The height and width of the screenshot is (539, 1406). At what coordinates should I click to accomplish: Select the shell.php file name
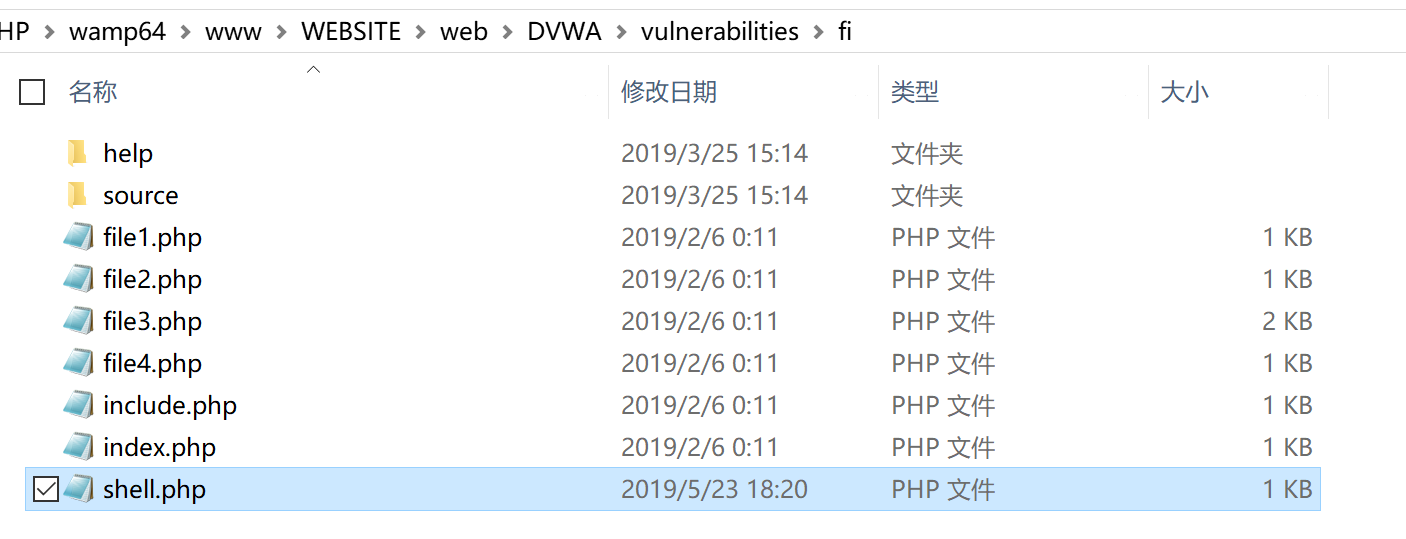point(154,490)
